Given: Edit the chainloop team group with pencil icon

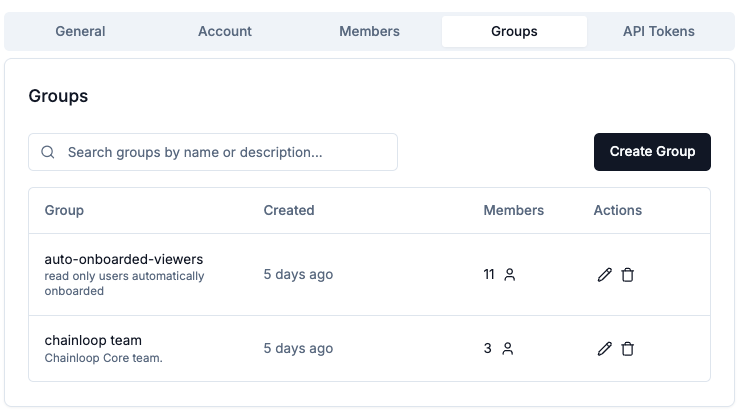Looking at the screenshot, I should (x=604, y=349).
